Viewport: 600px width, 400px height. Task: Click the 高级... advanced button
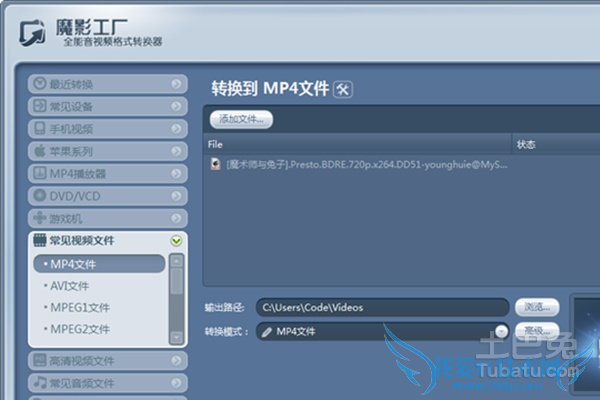click(537, 331)
